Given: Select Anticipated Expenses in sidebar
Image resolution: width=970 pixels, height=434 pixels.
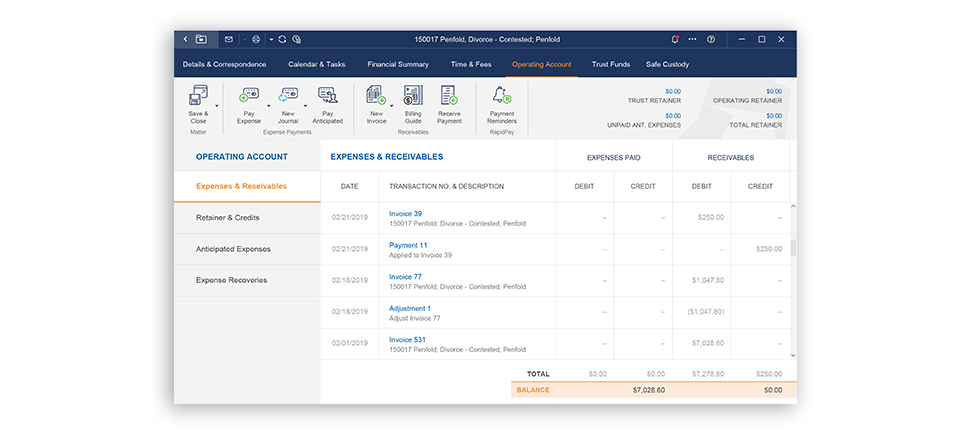Looking at the screenshot, I should tap(247, 249).
